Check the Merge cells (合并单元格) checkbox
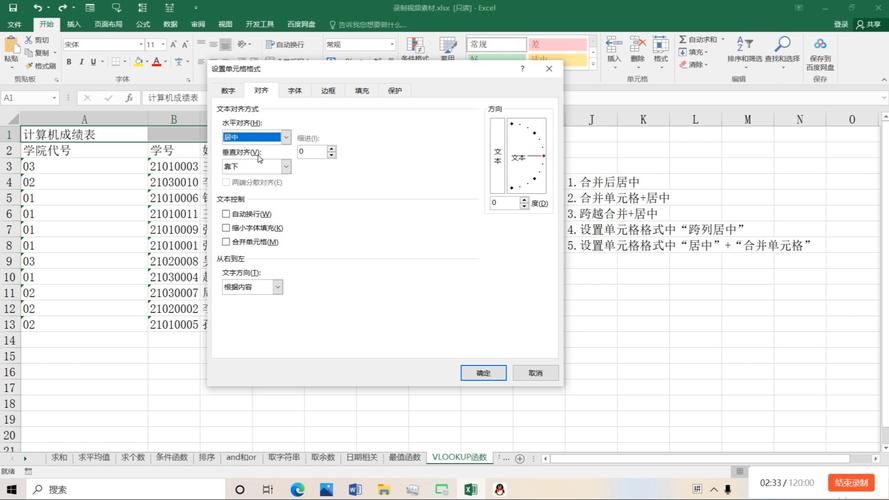 tap(226, 242)
